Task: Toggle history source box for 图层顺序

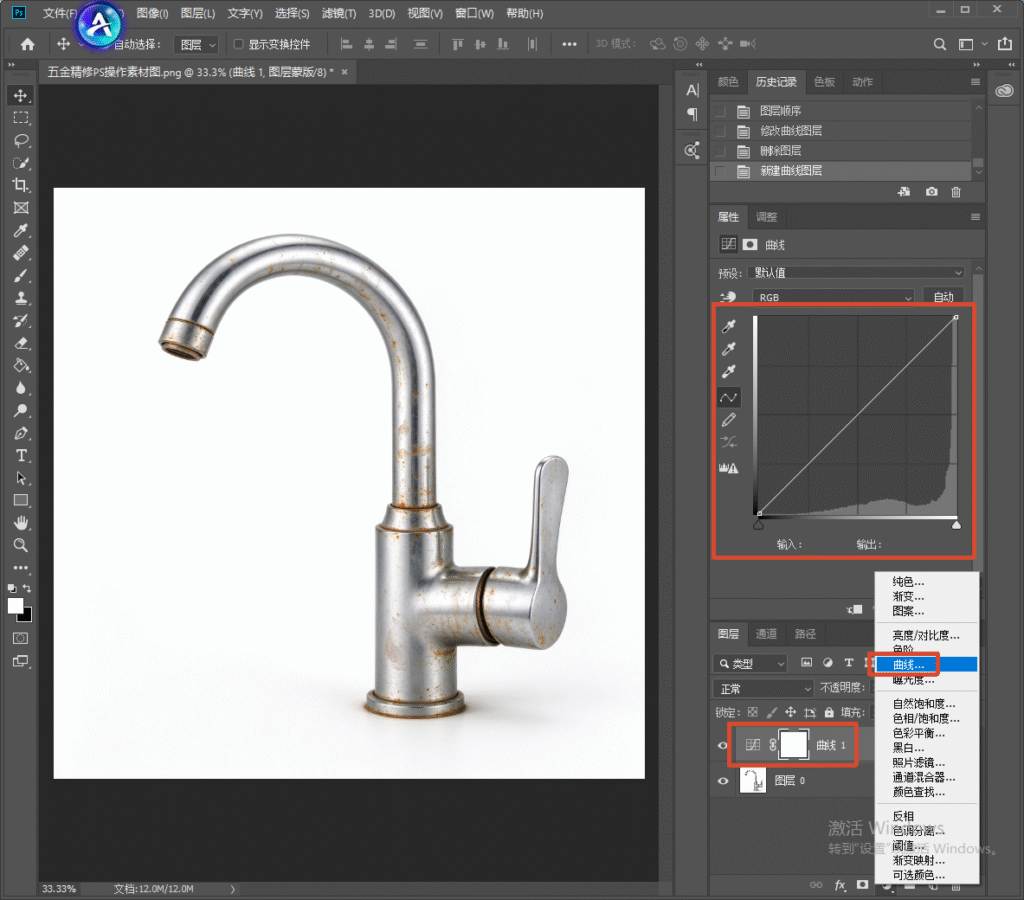Action: (x=720, y=111)
